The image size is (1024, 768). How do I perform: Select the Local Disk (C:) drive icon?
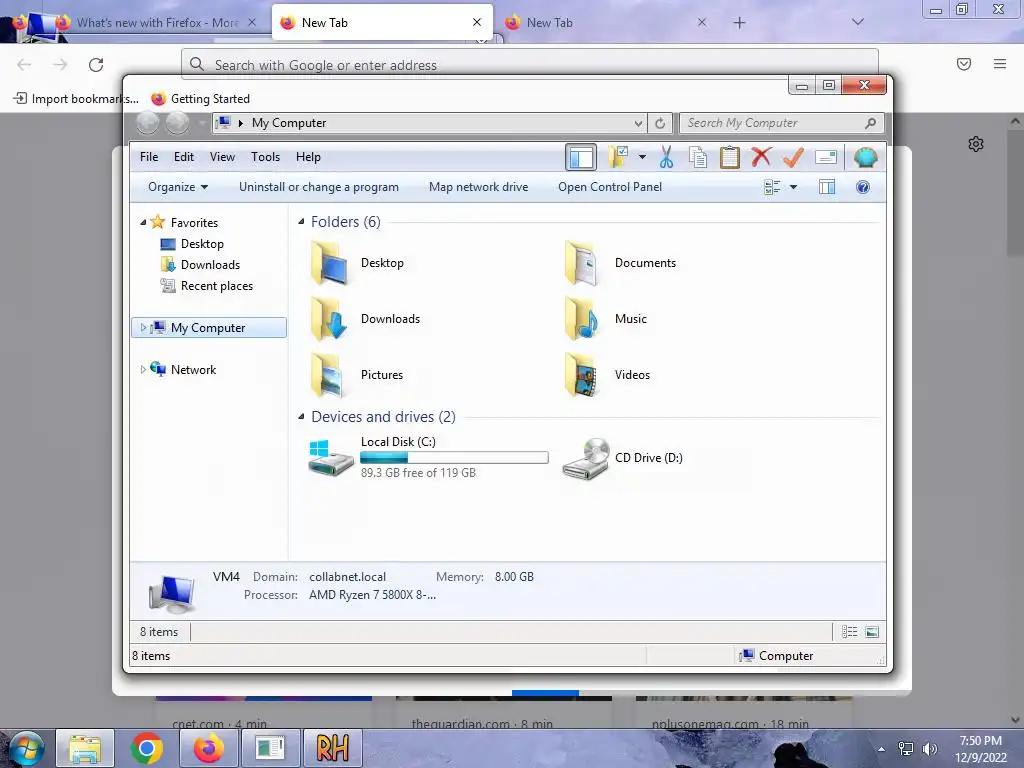[331, 458]
